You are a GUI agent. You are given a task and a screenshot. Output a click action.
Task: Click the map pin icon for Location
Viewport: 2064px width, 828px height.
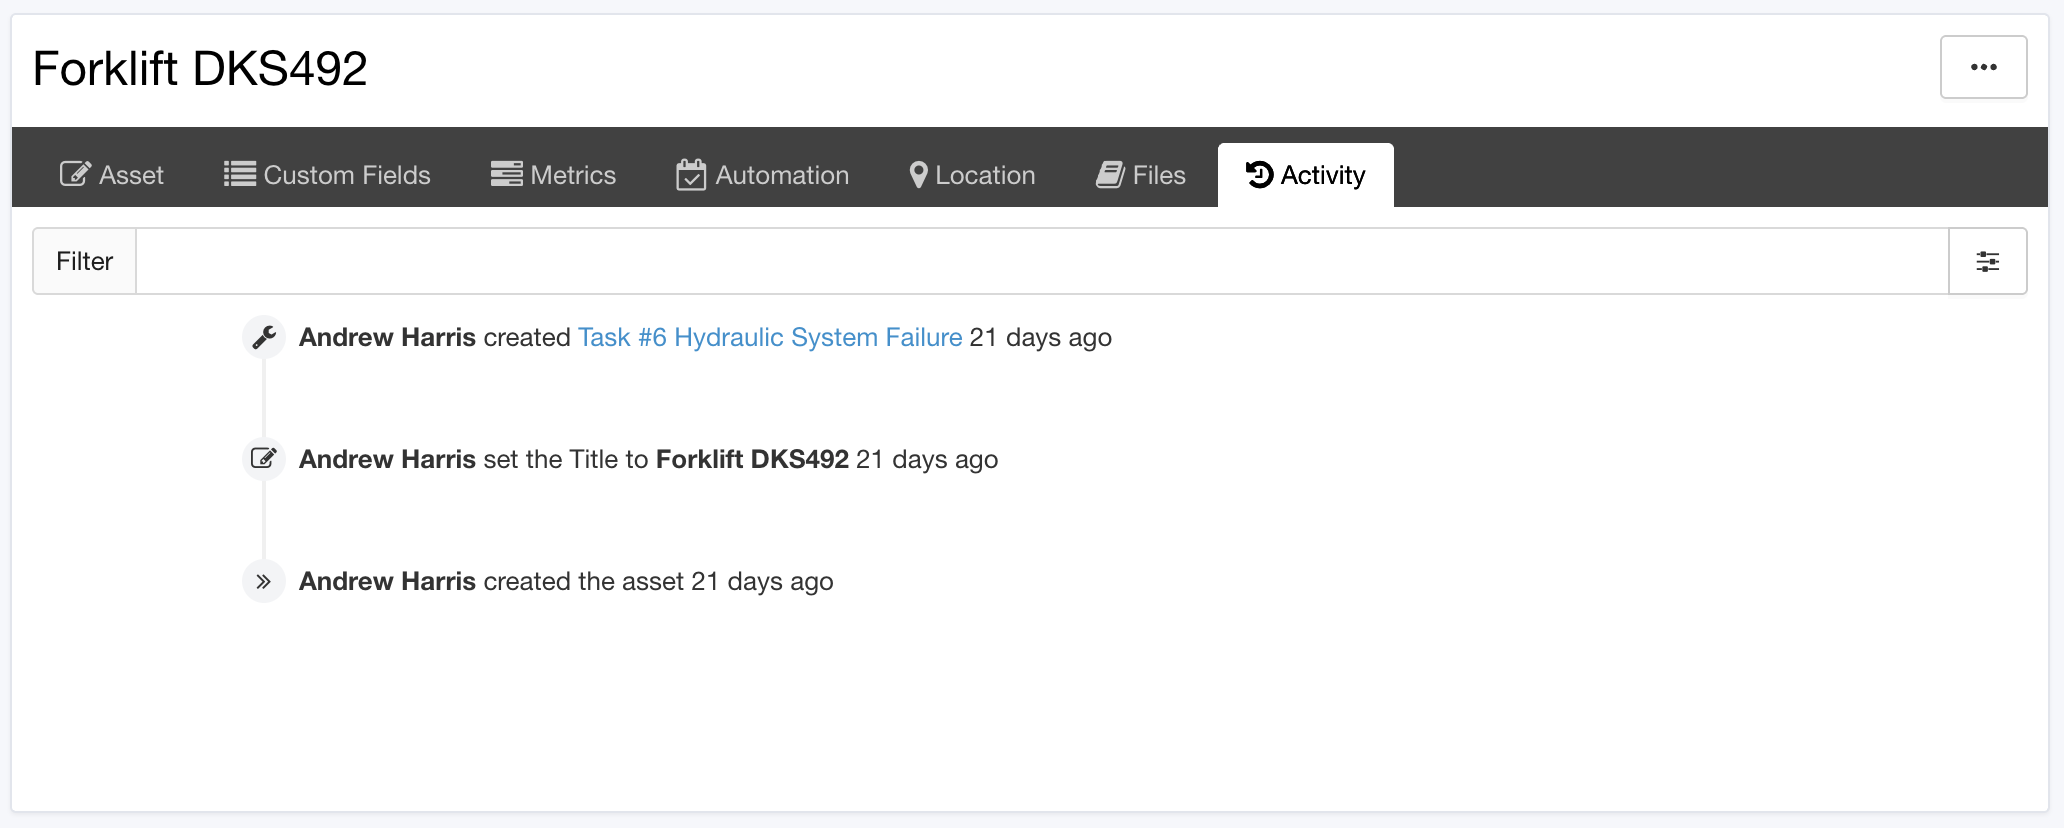click(918, 175)
